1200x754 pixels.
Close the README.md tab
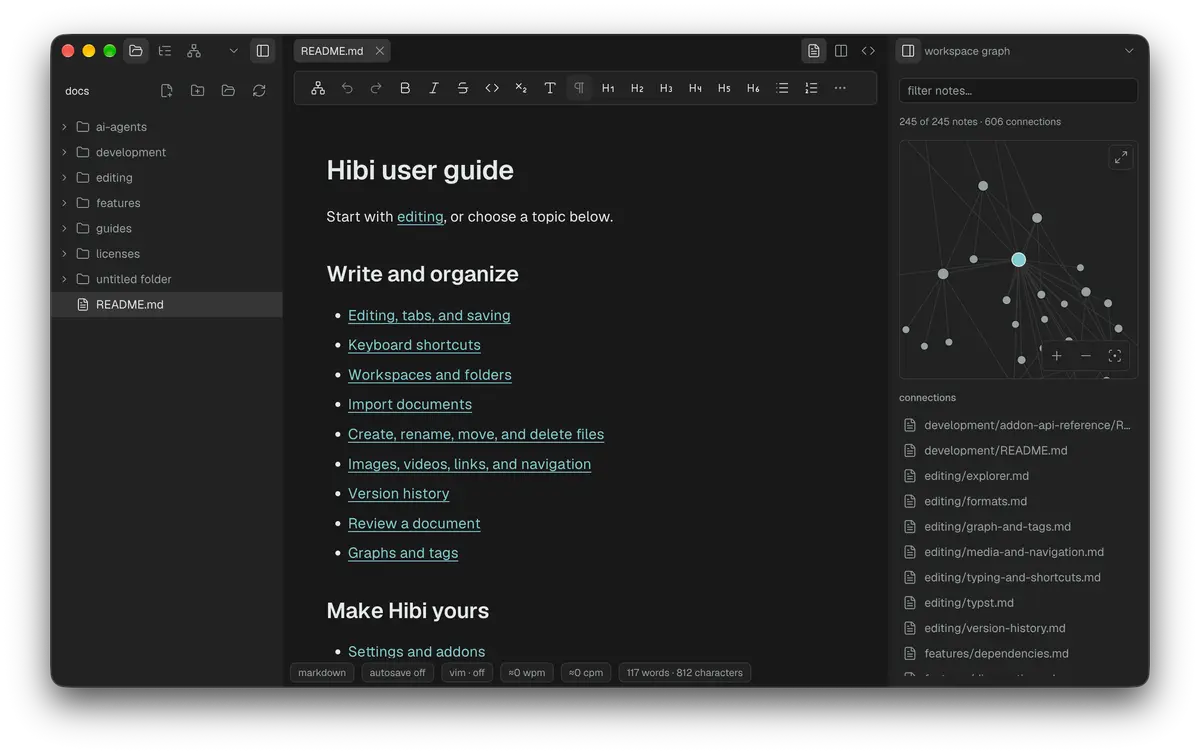point(380,51)
